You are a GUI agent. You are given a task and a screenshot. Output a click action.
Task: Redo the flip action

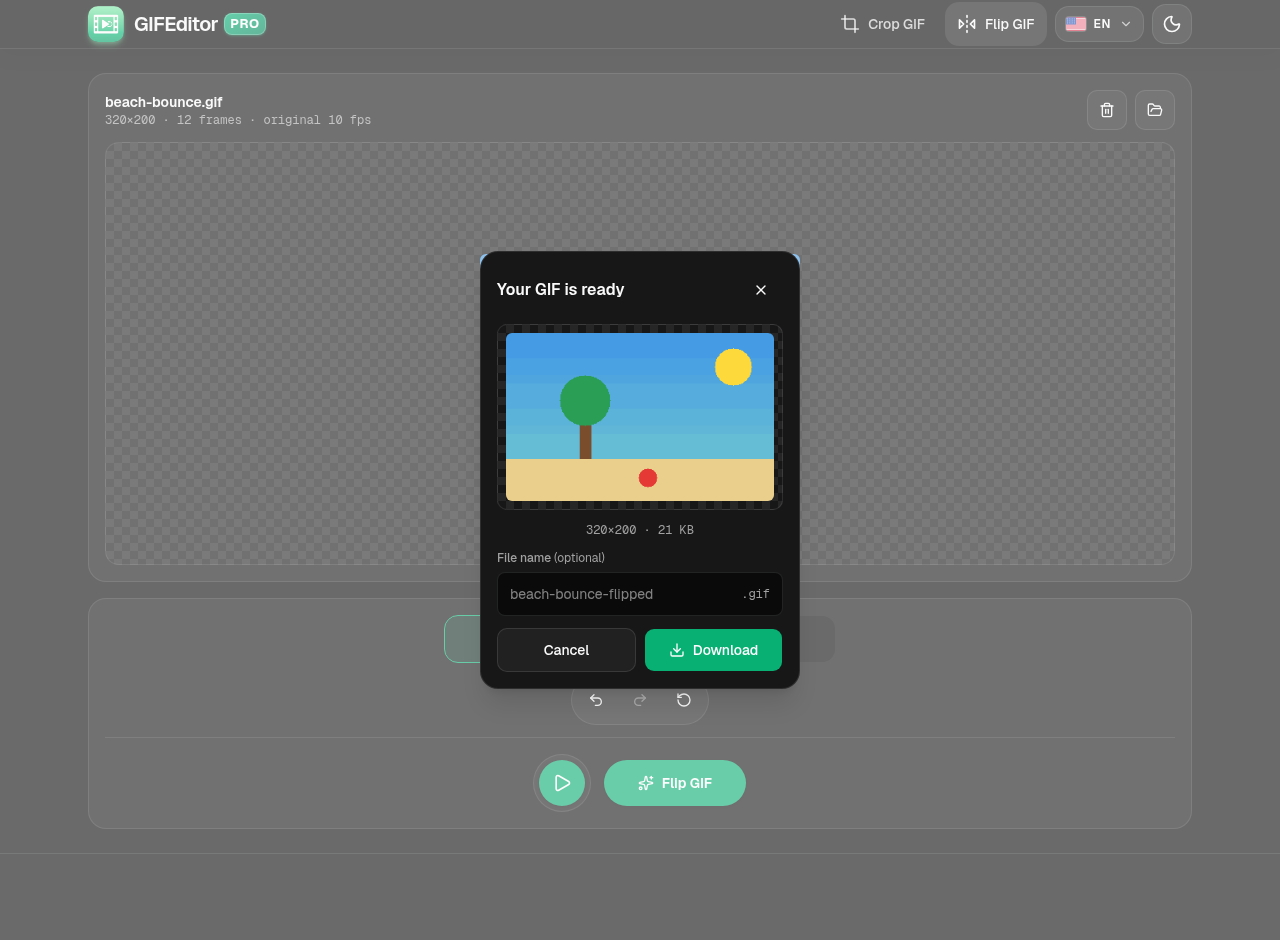[640, 700]
